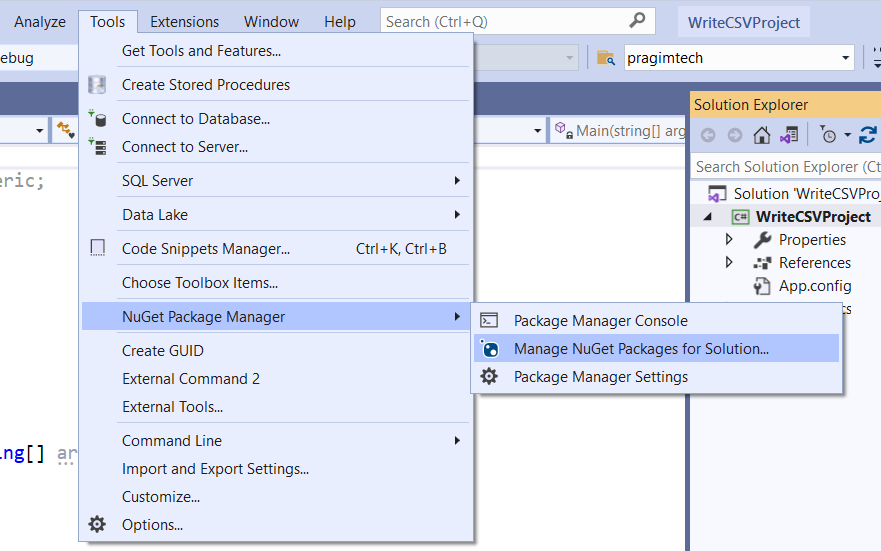The image size is (881, 551).
Task: Click the Connect to Server icon
Action: coord(97,147)
